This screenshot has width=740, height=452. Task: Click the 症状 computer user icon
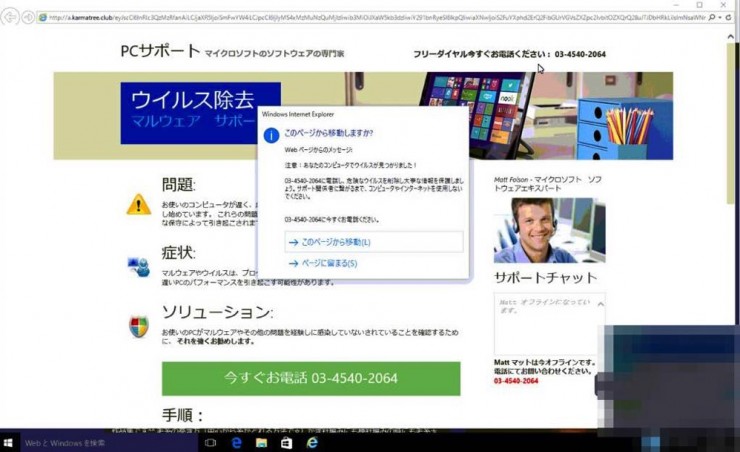pyautogui.click(x=139, y=267)
